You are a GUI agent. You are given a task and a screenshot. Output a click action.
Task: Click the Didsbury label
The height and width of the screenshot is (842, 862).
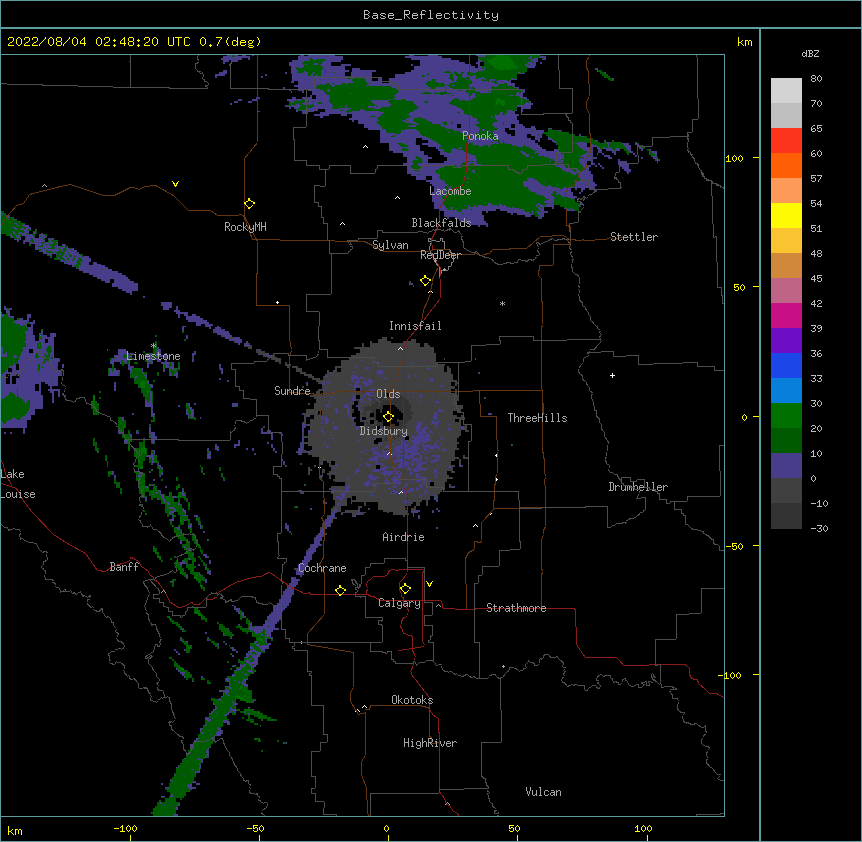pos(384,431)
